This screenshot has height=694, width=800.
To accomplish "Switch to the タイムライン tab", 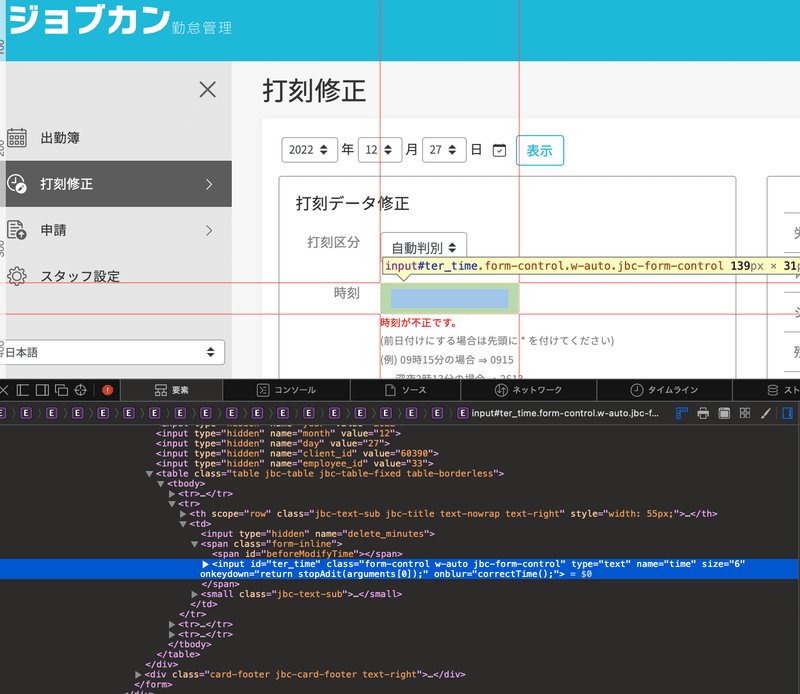I will pos(664,390).
